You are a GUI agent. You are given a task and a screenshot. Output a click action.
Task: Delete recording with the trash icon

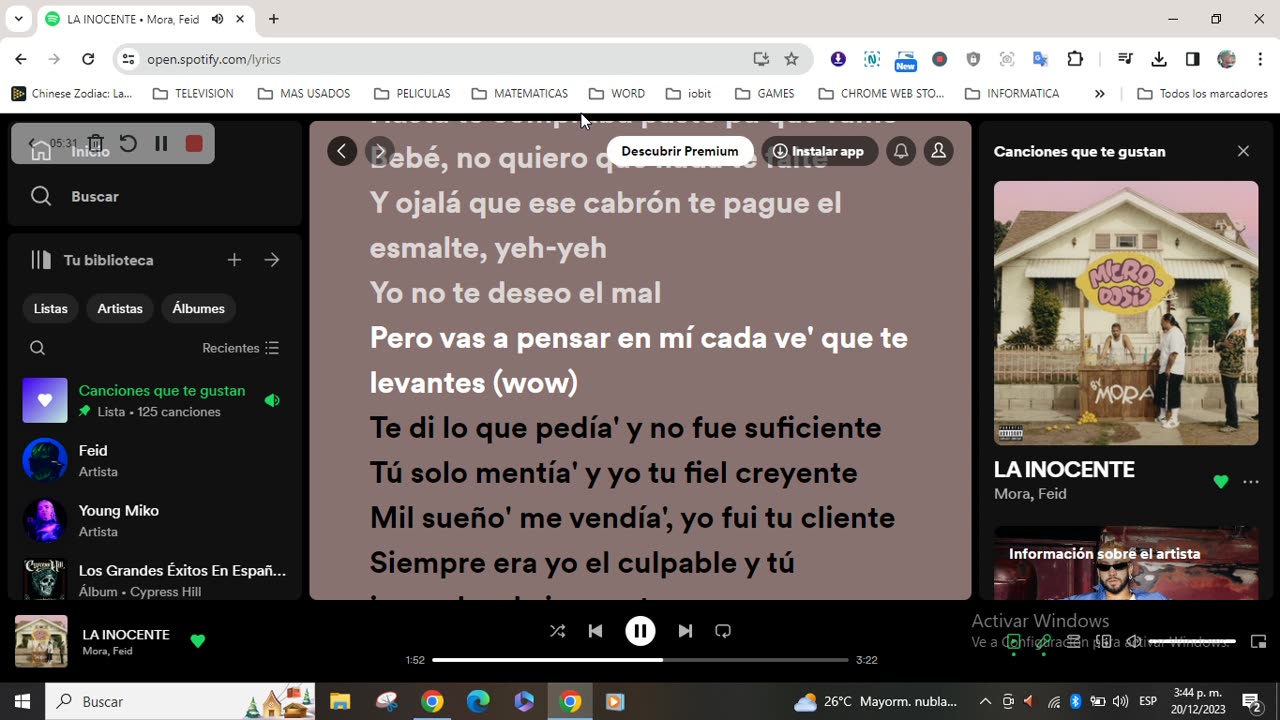coord(96,143)
